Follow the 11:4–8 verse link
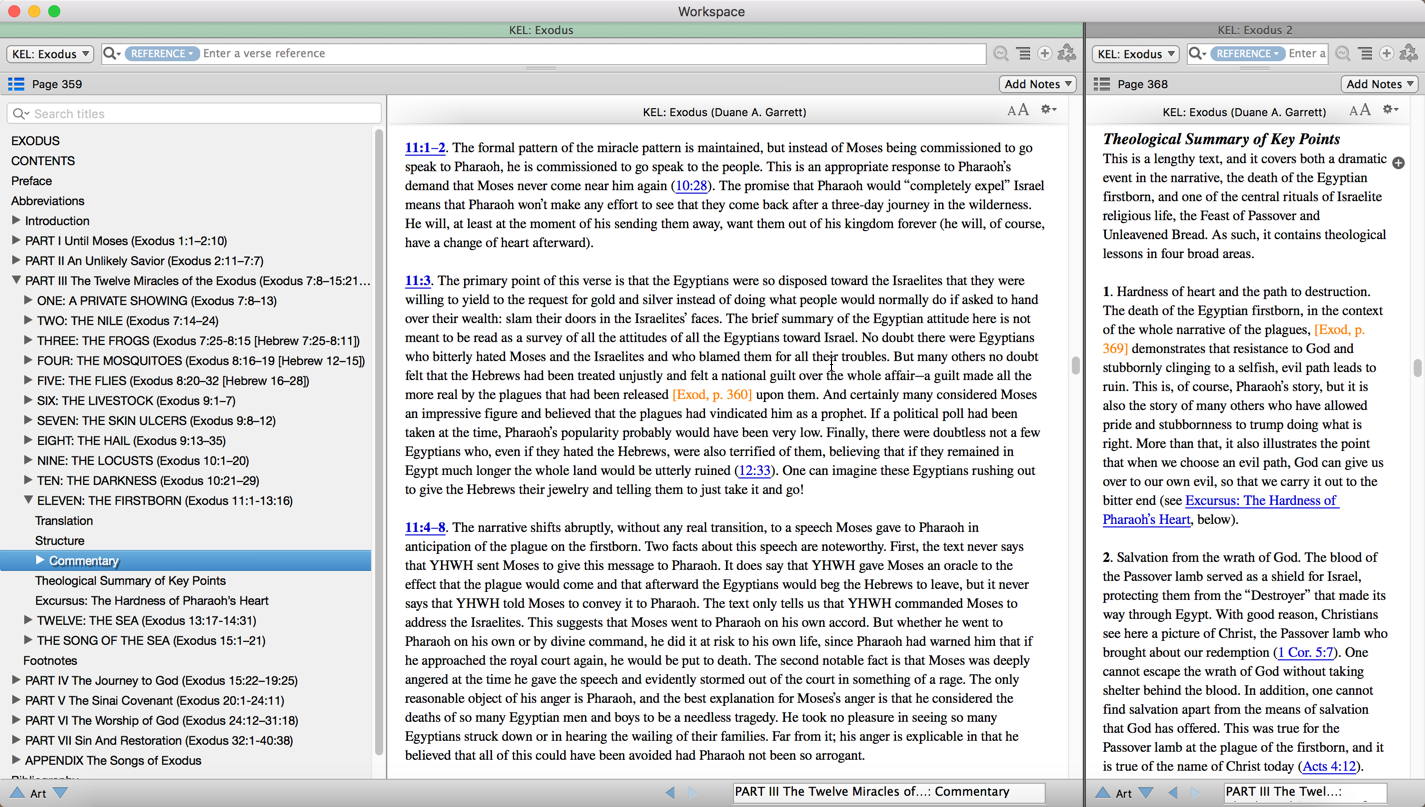The width and height of the screenshot is (1425, 807). pyautogui.click(x=425, y=528)
